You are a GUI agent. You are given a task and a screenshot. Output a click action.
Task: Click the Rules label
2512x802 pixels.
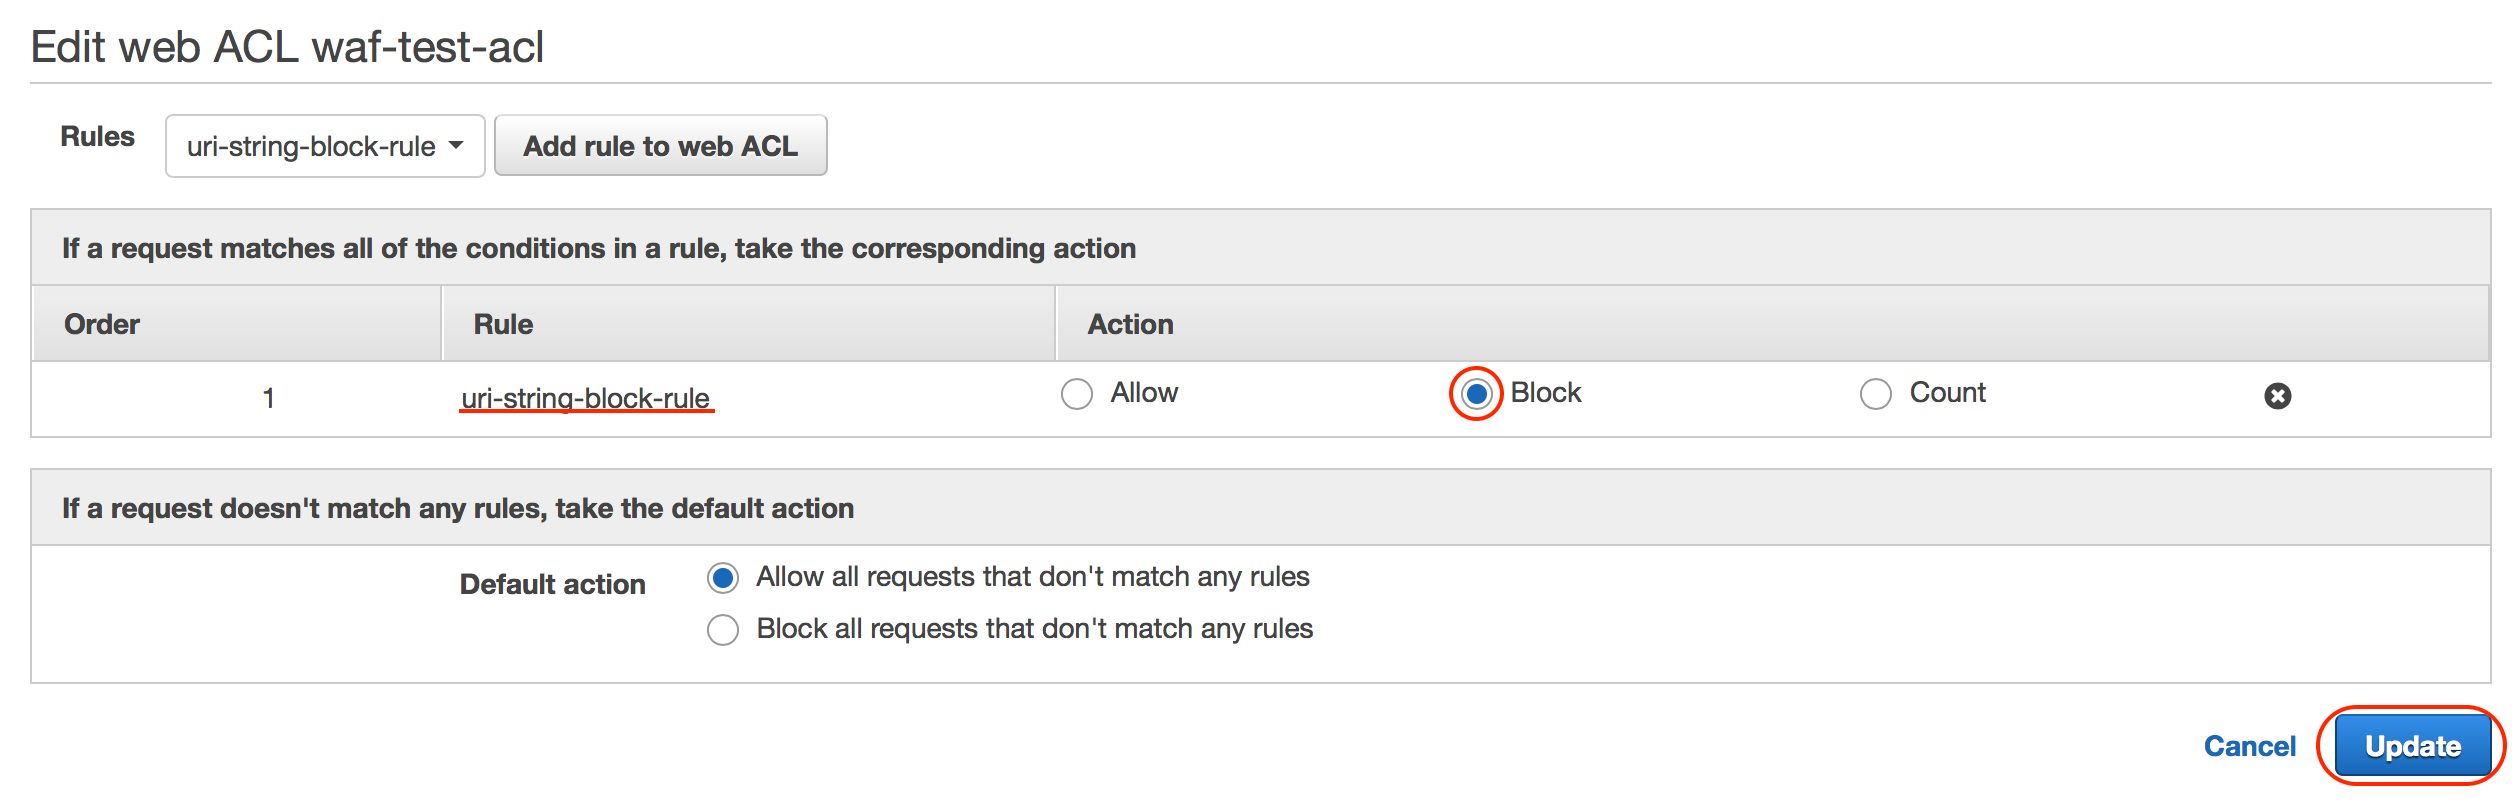pos(97,136)
